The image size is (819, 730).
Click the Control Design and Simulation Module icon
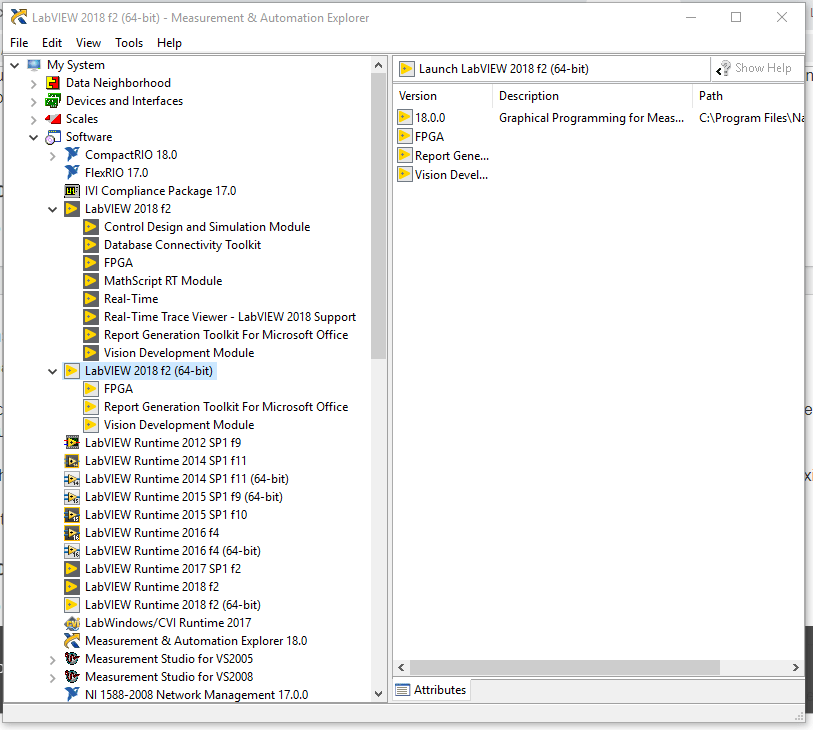click(x=91, y=227)
